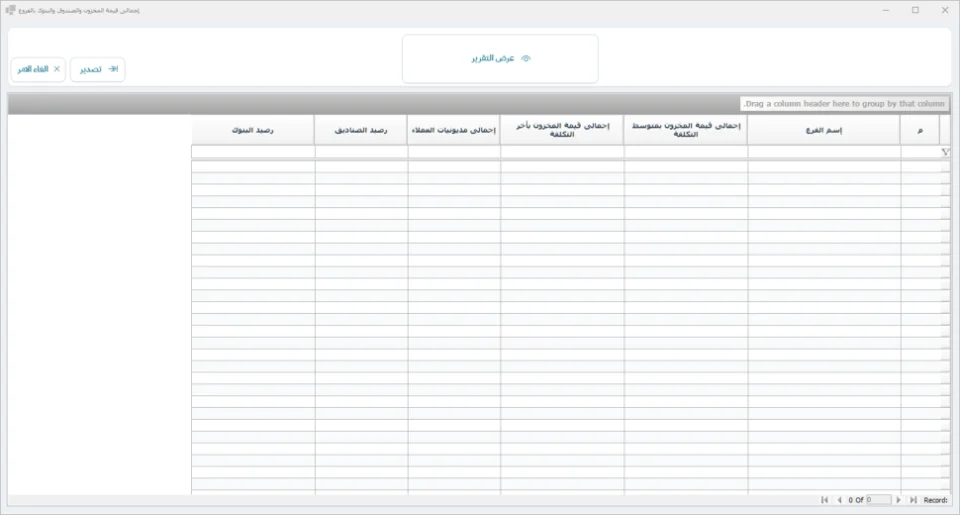Click filter cell under رصيد البنوك
The width and height of the screenshot is (960, 515).
click(253, 152)
